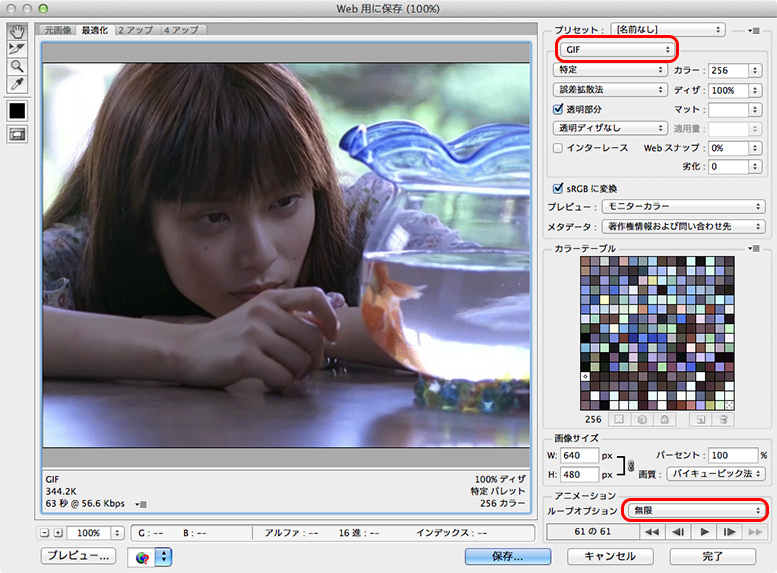Click the 完了 button
Screen dimensions: 777x573
(713, 556)
